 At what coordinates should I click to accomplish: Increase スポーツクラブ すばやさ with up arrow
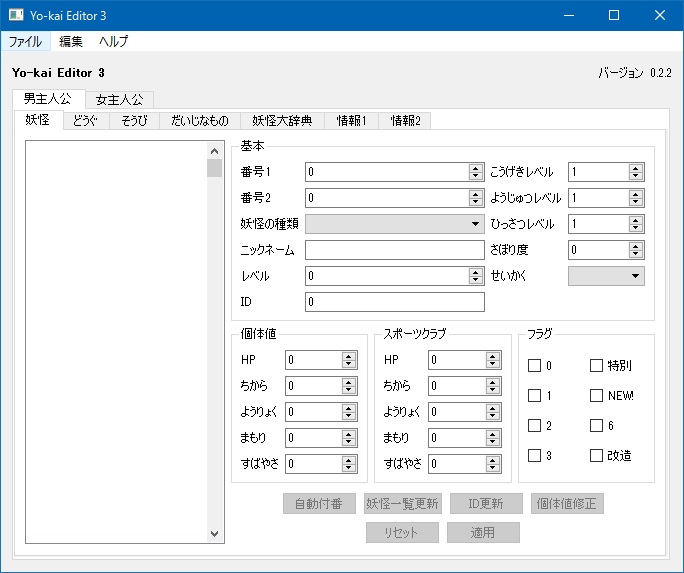pyautogui.click(x=492, y=460)
